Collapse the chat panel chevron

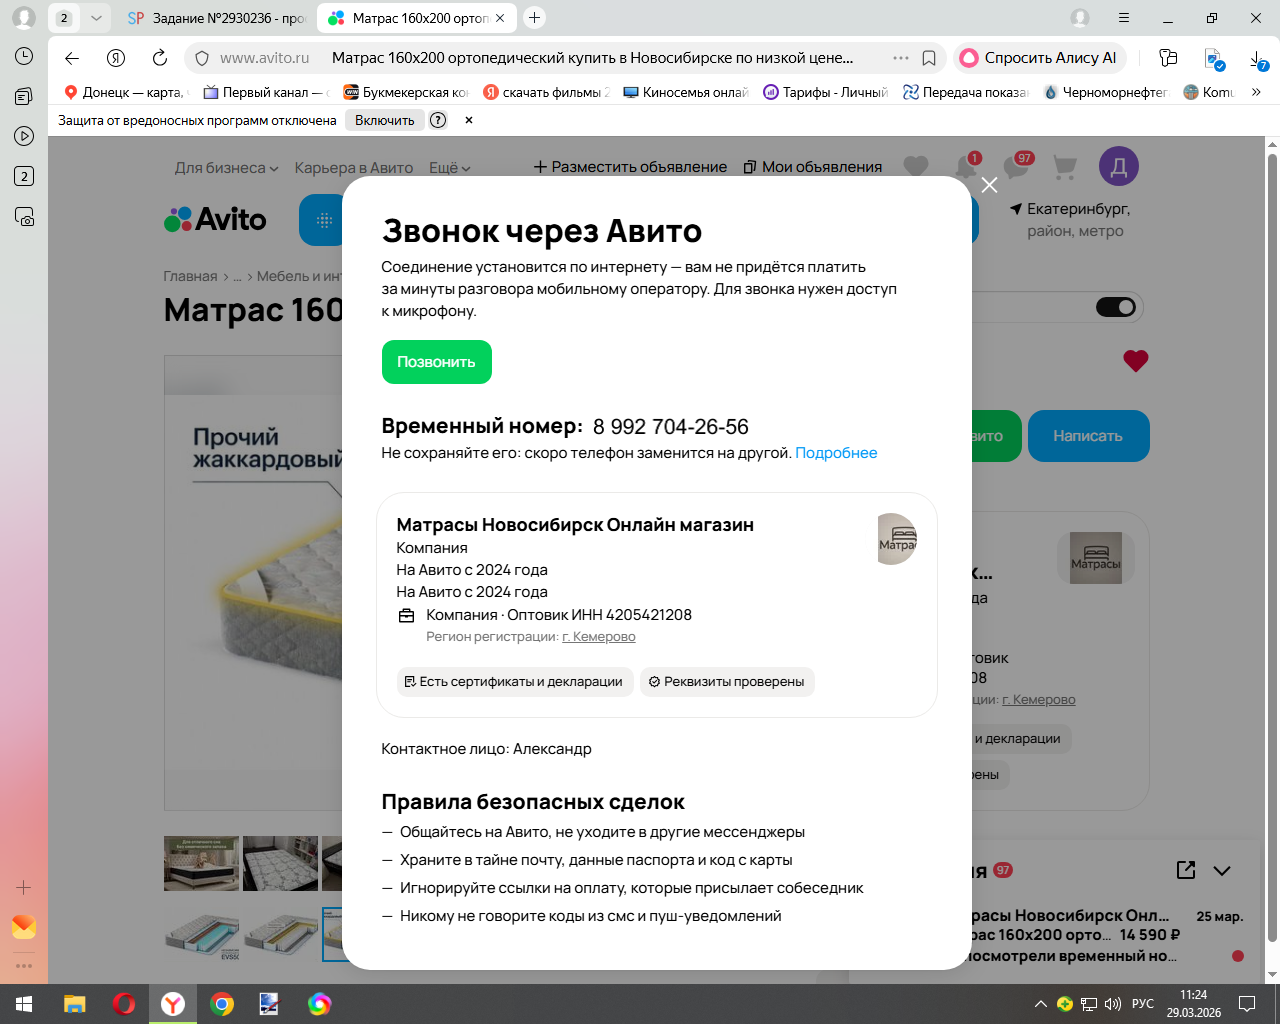(1222, 870)
